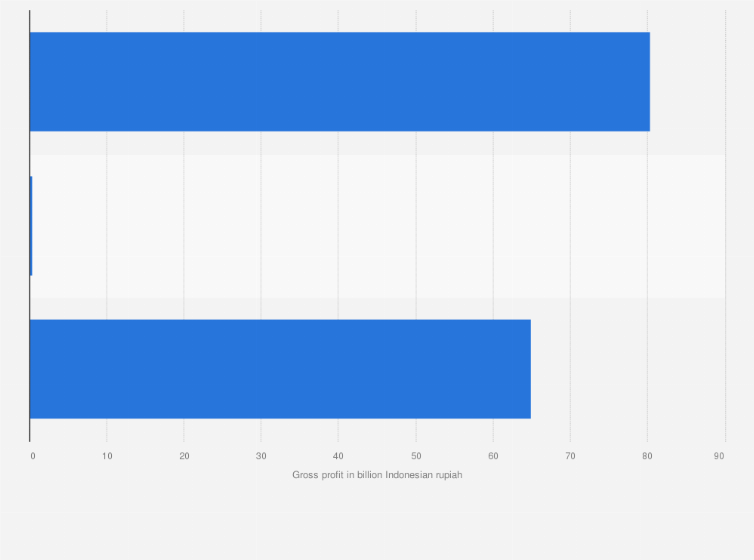The image size is (754, 560).
Task: Click the dark vertical axis line at the bars' base
Action: point(29,226)
